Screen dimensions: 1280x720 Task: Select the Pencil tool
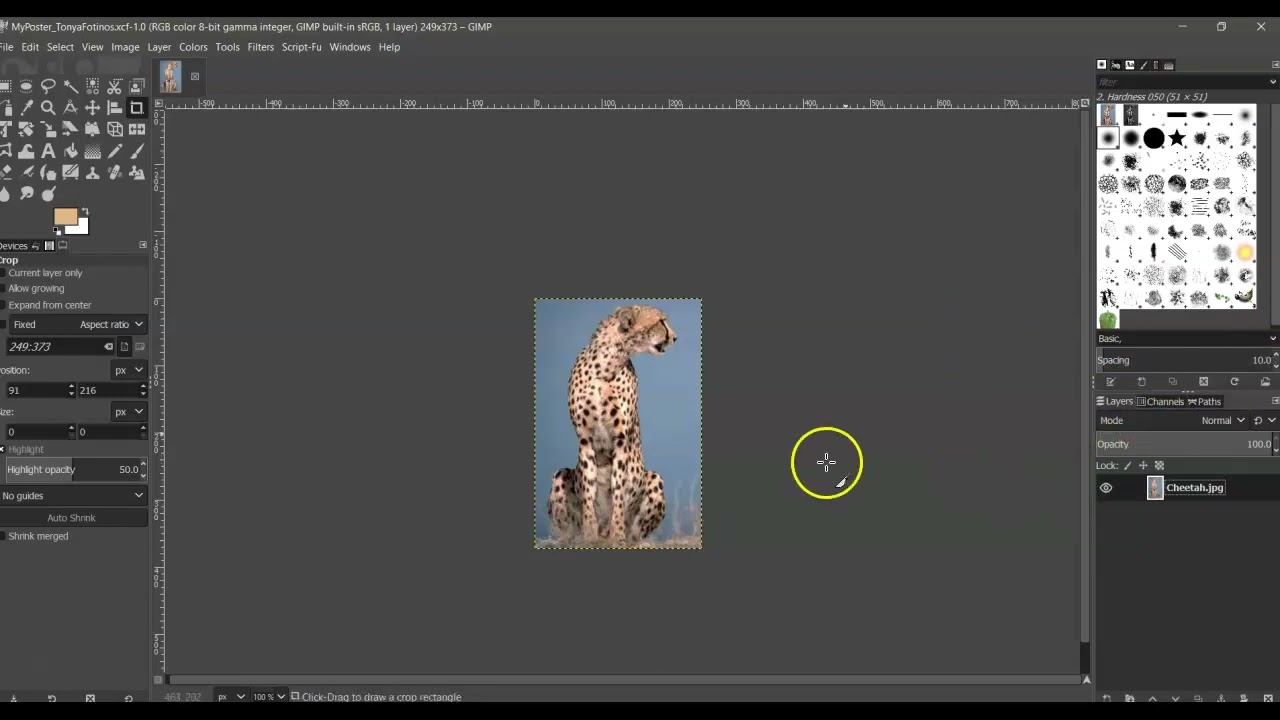click(115, 151)
